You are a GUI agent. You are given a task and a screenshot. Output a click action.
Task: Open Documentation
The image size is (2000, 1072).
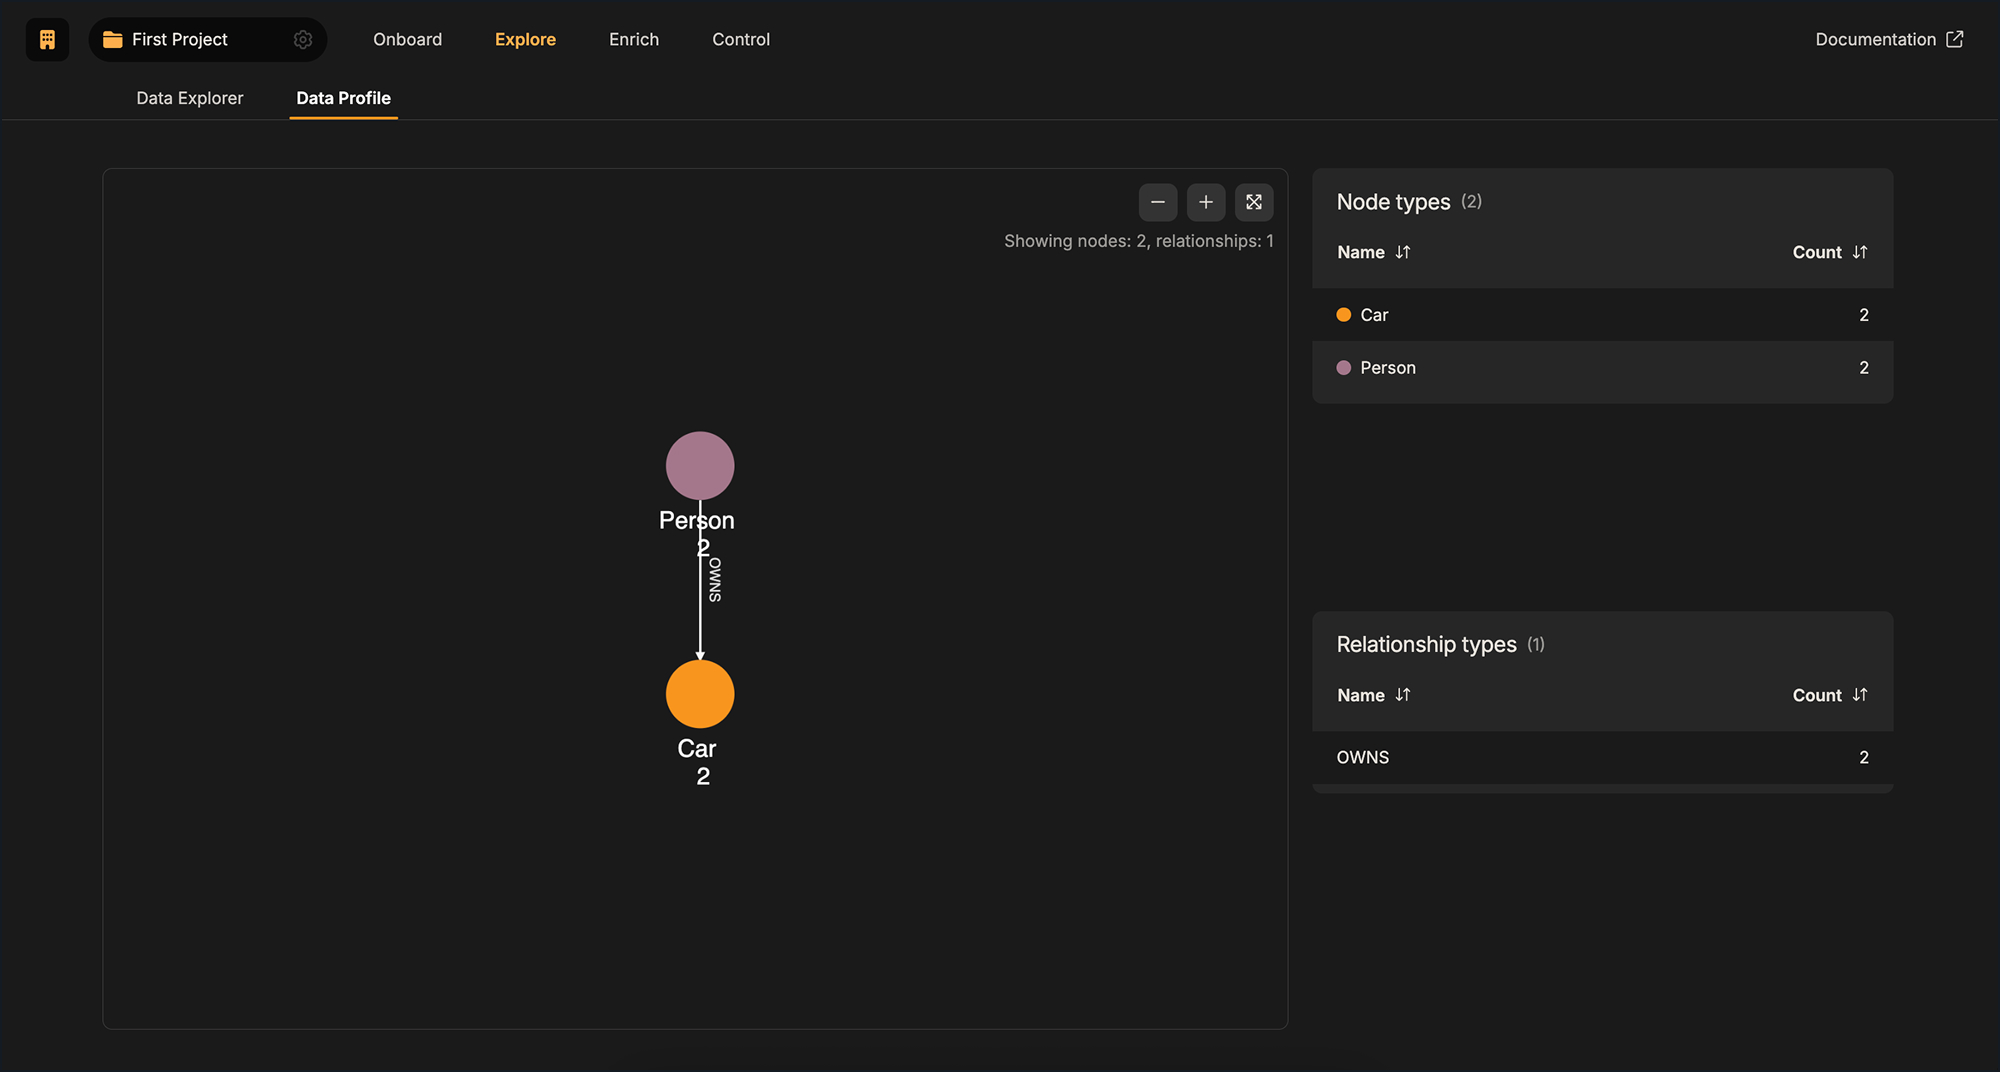pos(1875,39)
